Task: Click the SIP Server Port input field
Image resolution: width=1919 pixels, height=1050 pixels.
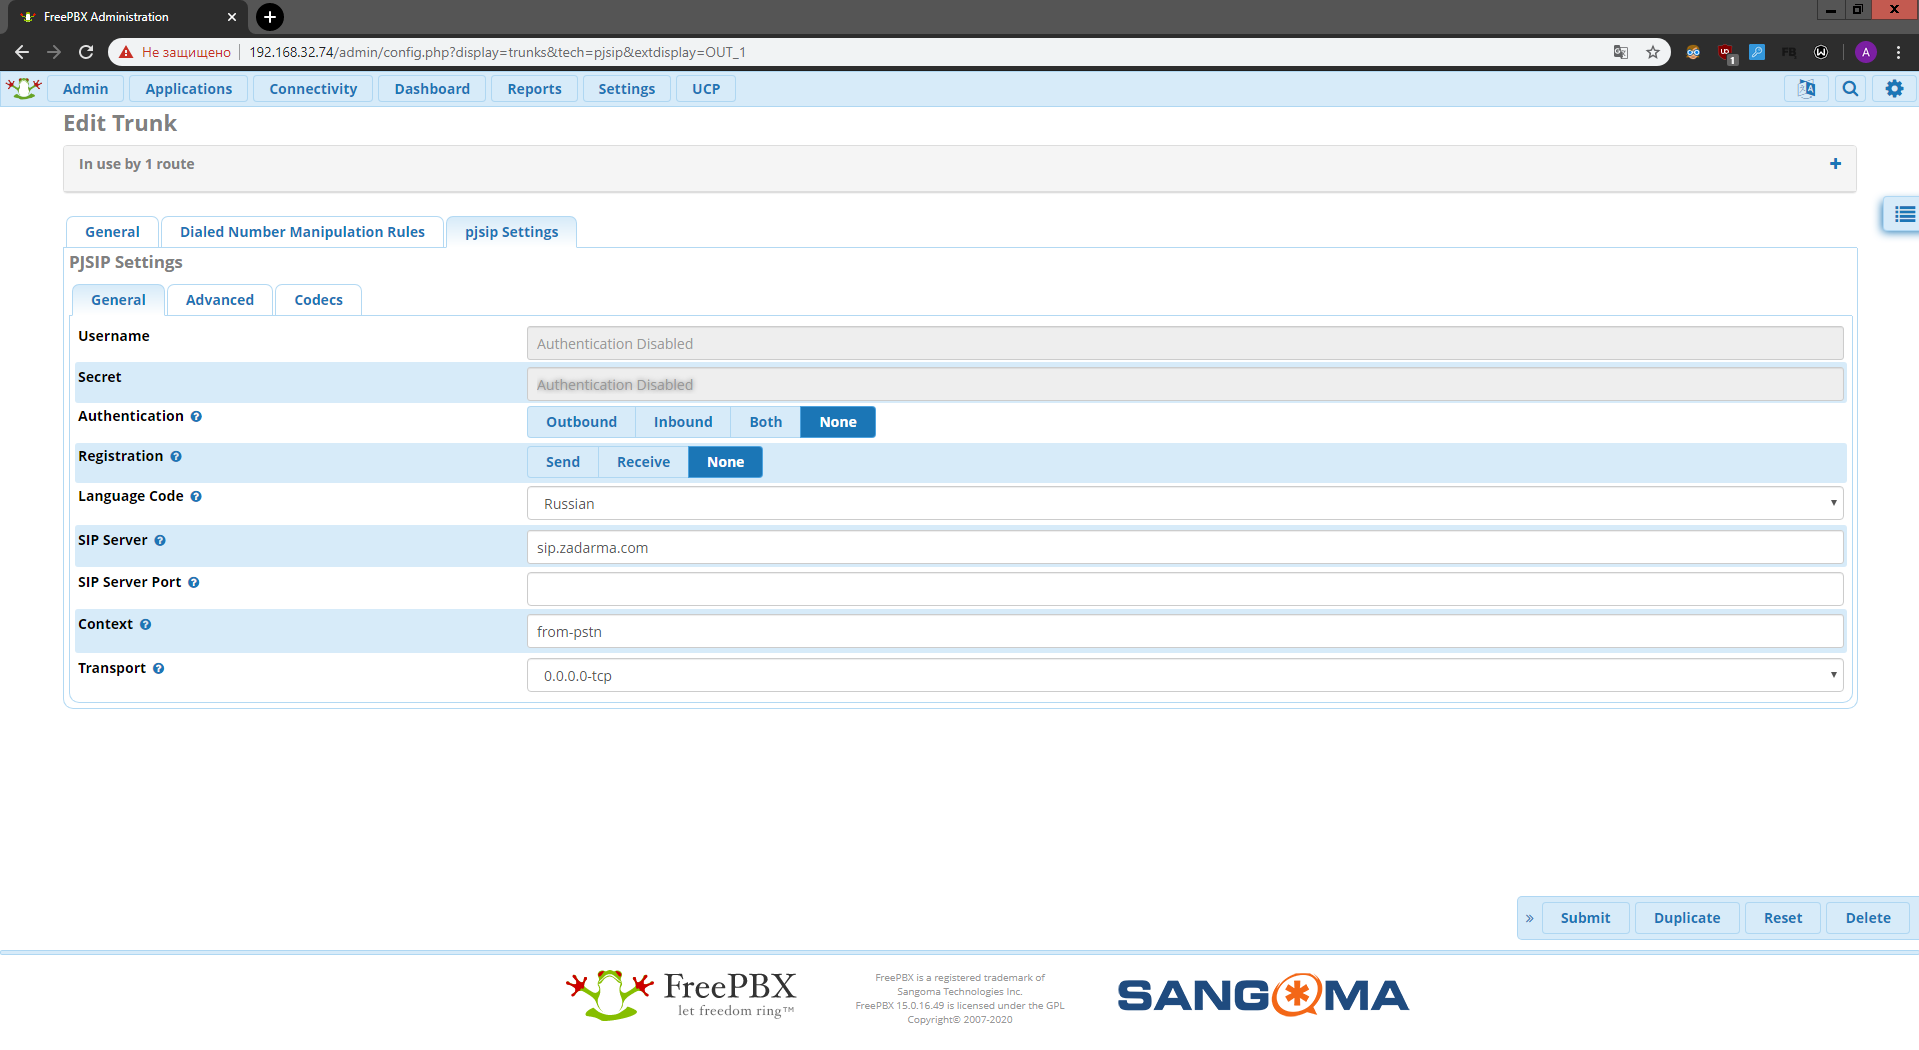Action: click(1184, 589)
